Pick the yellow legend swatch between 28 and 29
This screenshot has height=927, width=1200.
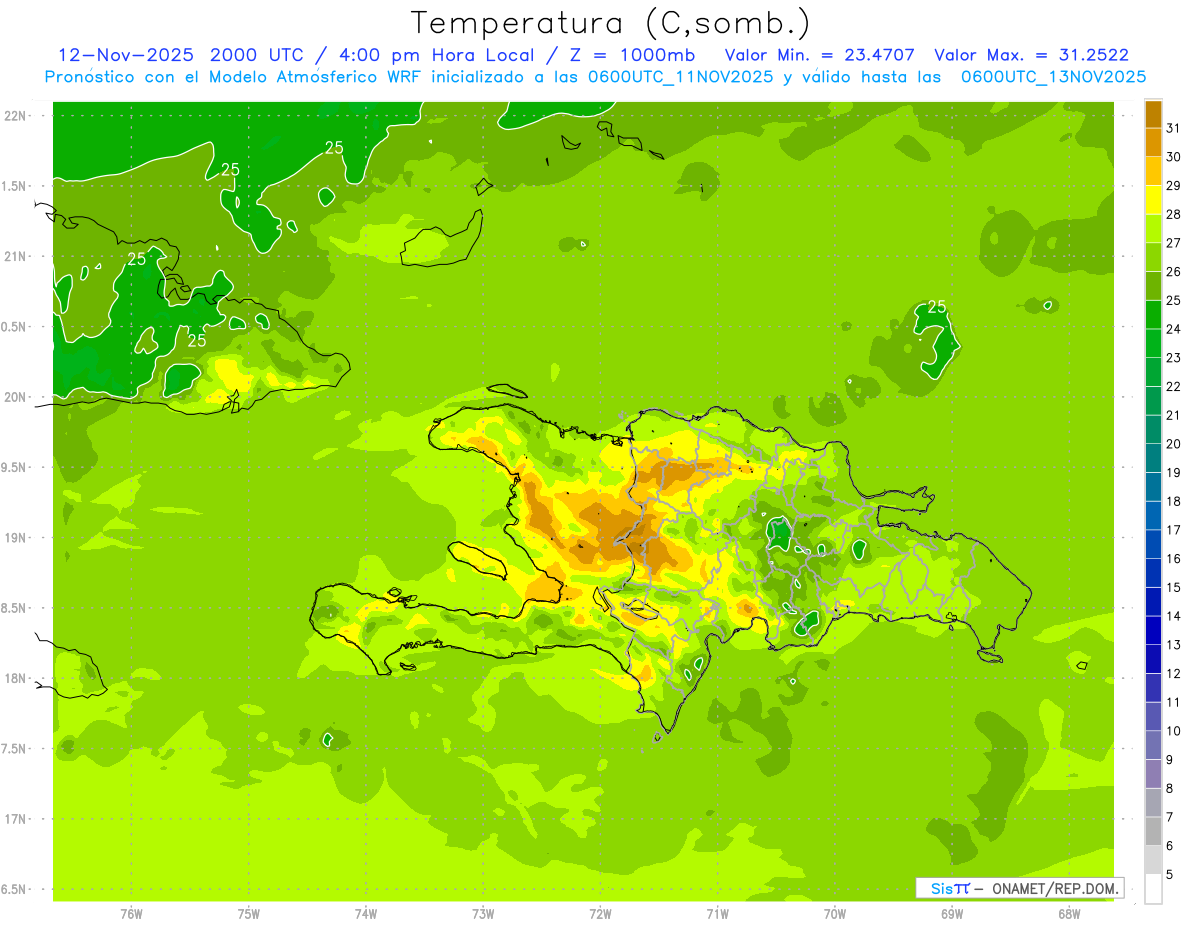point(1153,200)
